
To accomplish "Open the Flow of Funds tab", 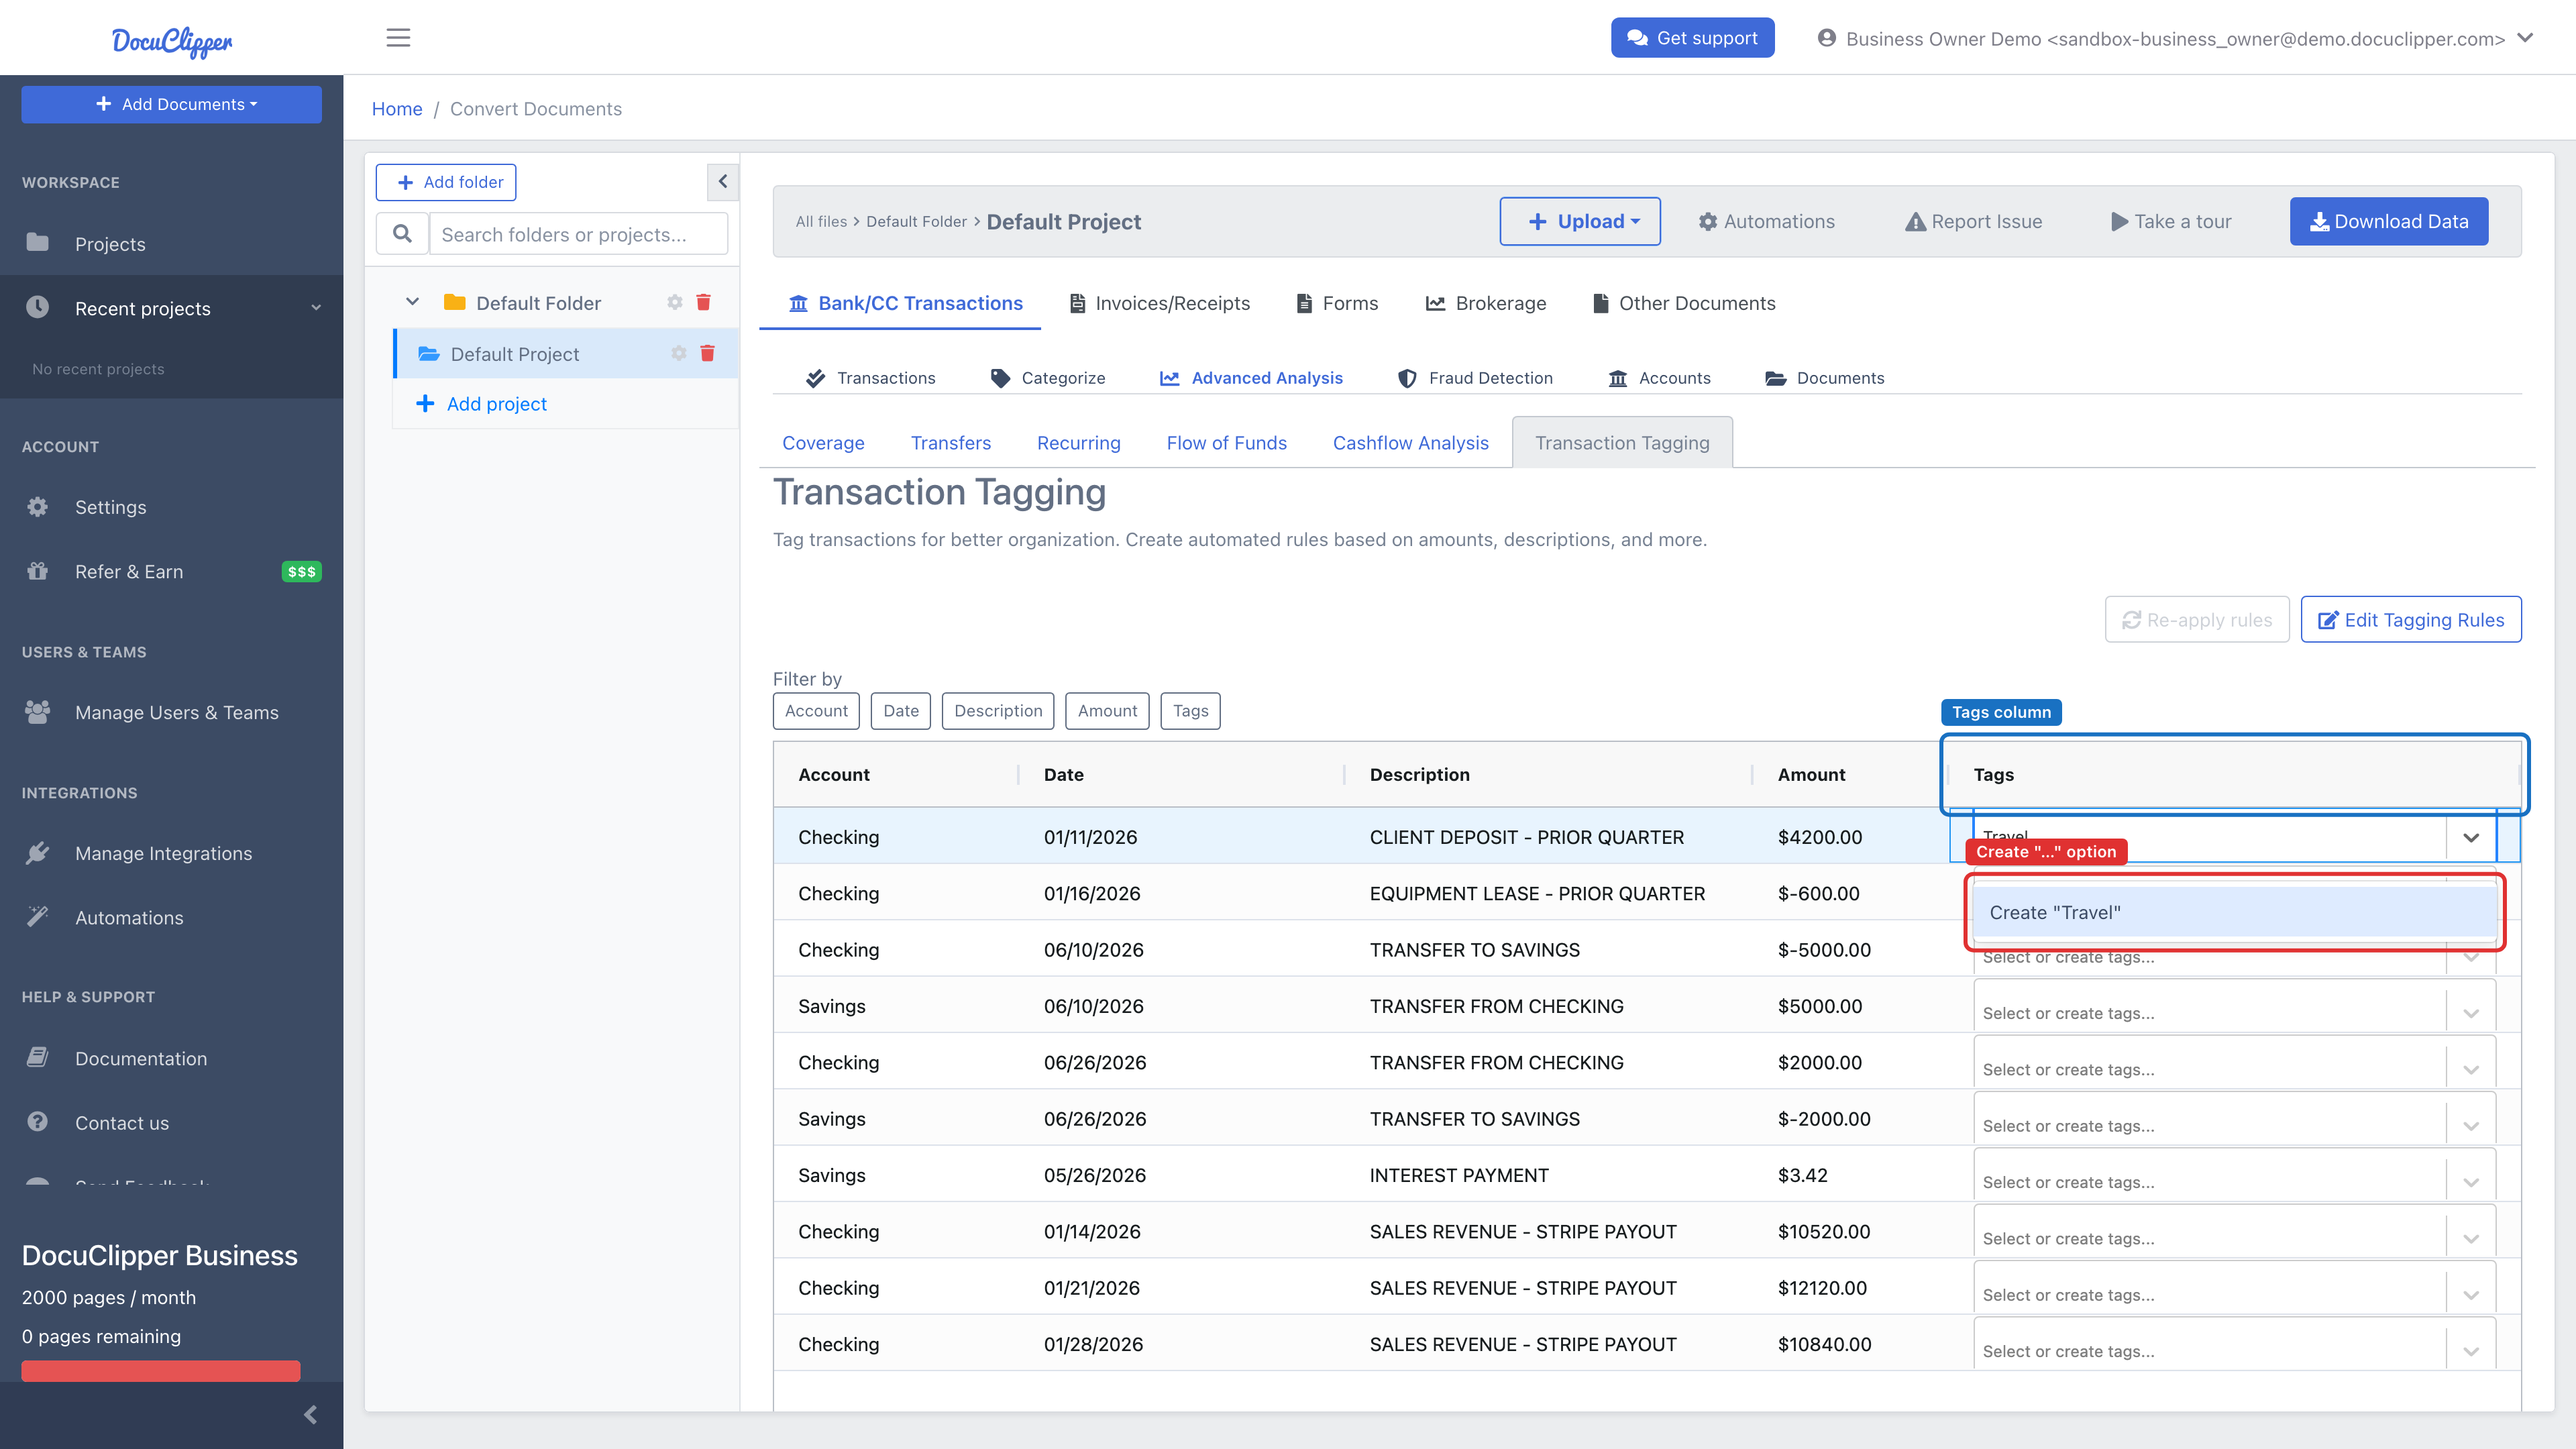I will point(1226,442).
